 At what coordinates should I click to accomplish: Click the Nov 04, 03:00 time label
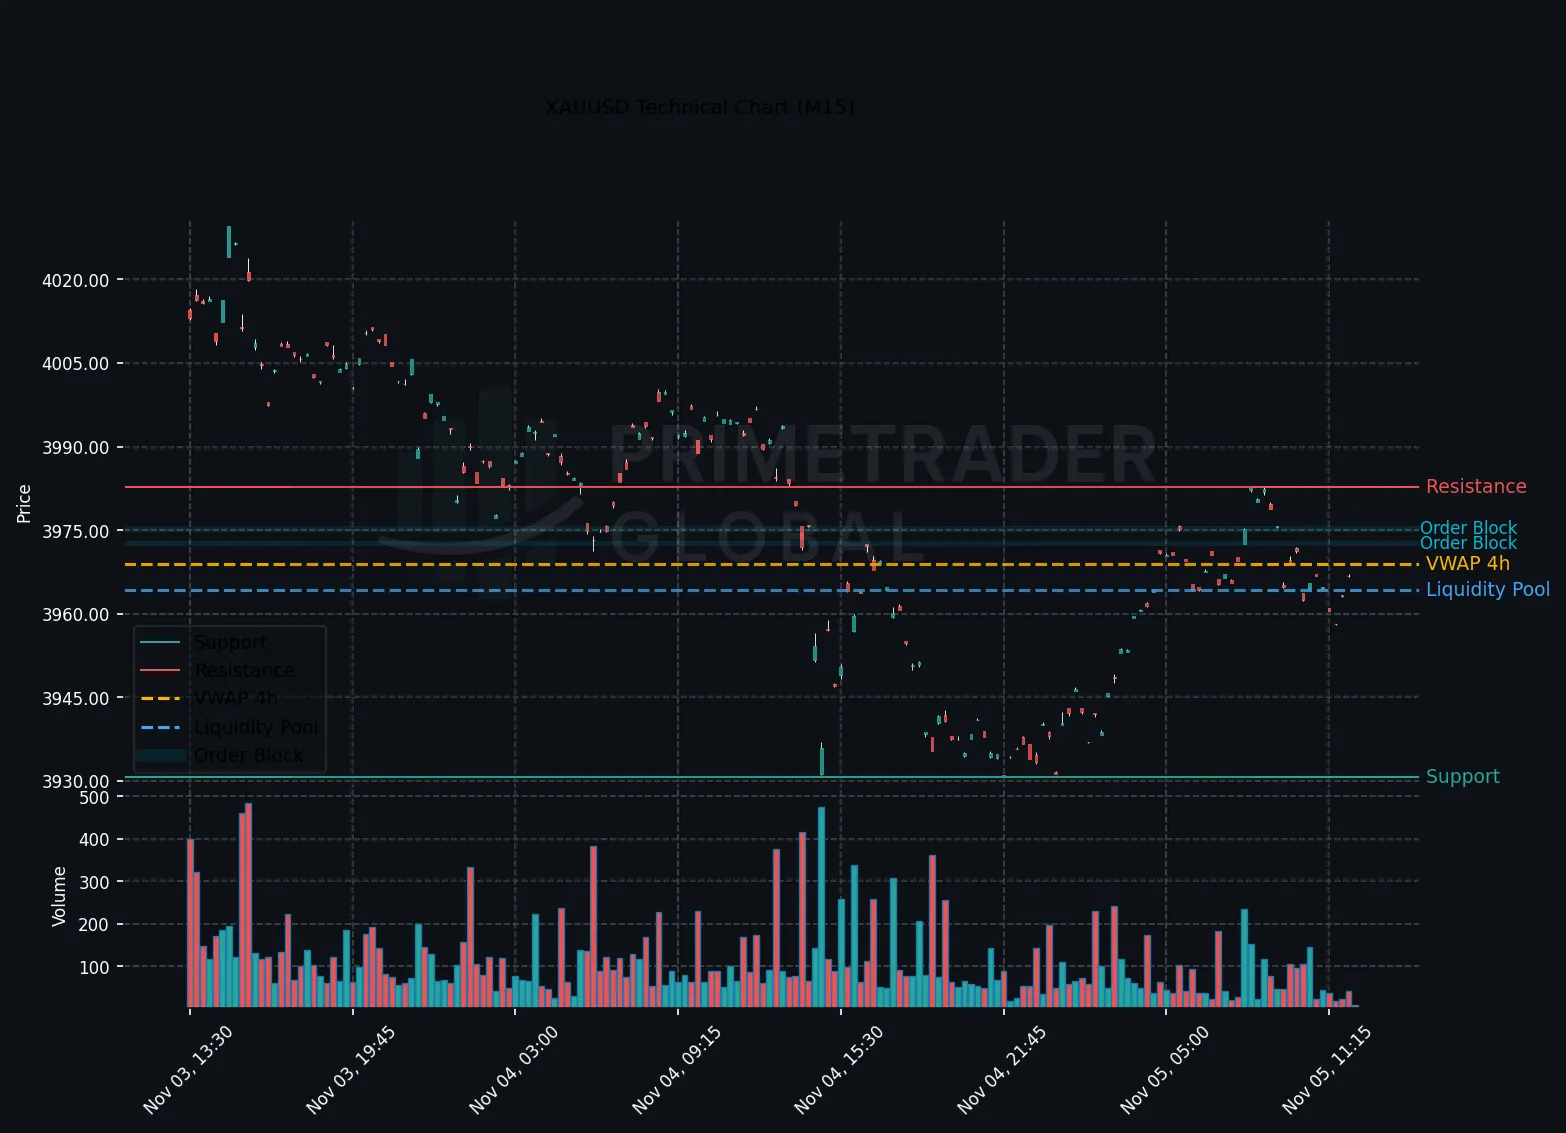pyautogui.click(x=514, y=1069)
